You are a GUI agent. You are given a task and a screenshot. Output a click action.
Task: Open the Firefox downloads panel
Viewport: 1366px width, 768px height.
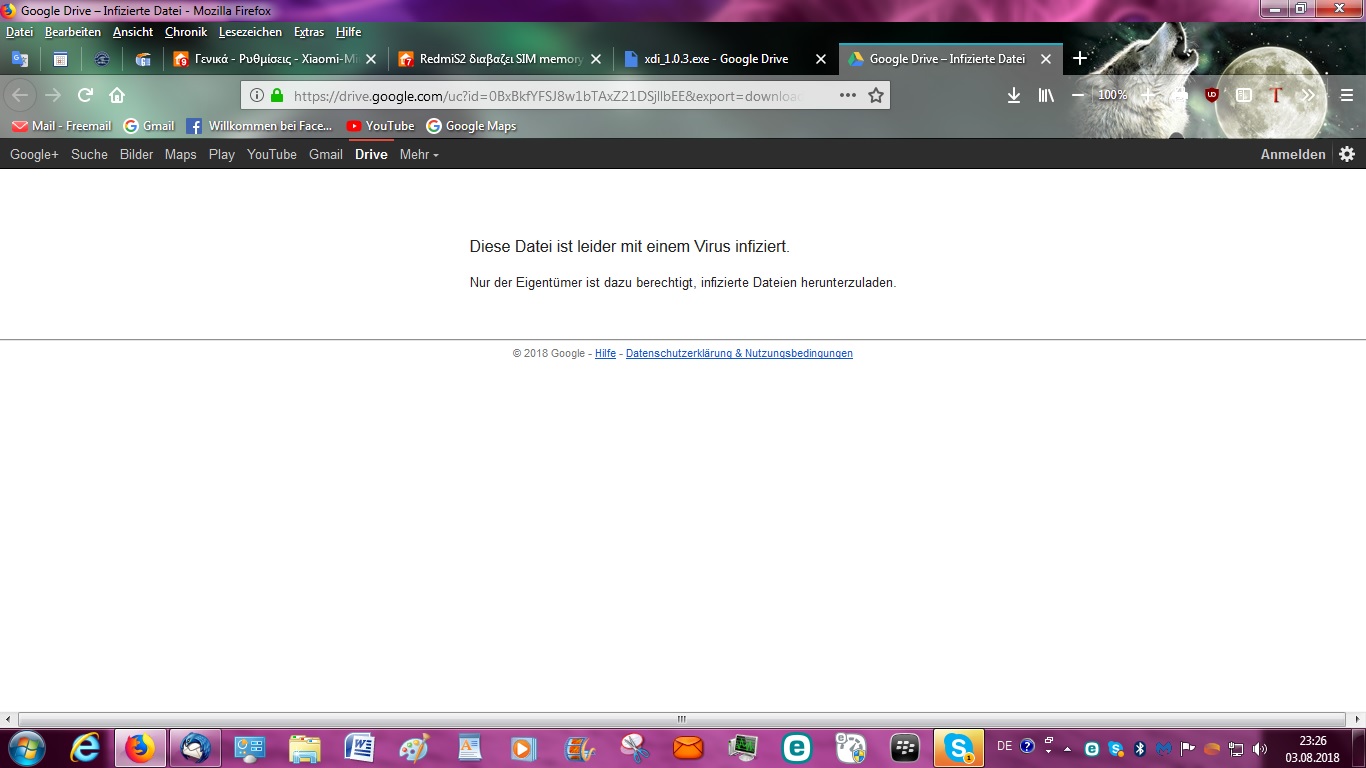click(1013, 95)
